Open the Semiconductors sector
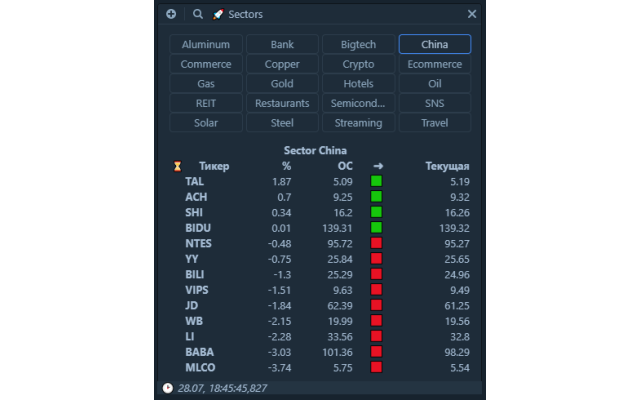The height and width of the screenshot is (400, 640). point(359,103)
